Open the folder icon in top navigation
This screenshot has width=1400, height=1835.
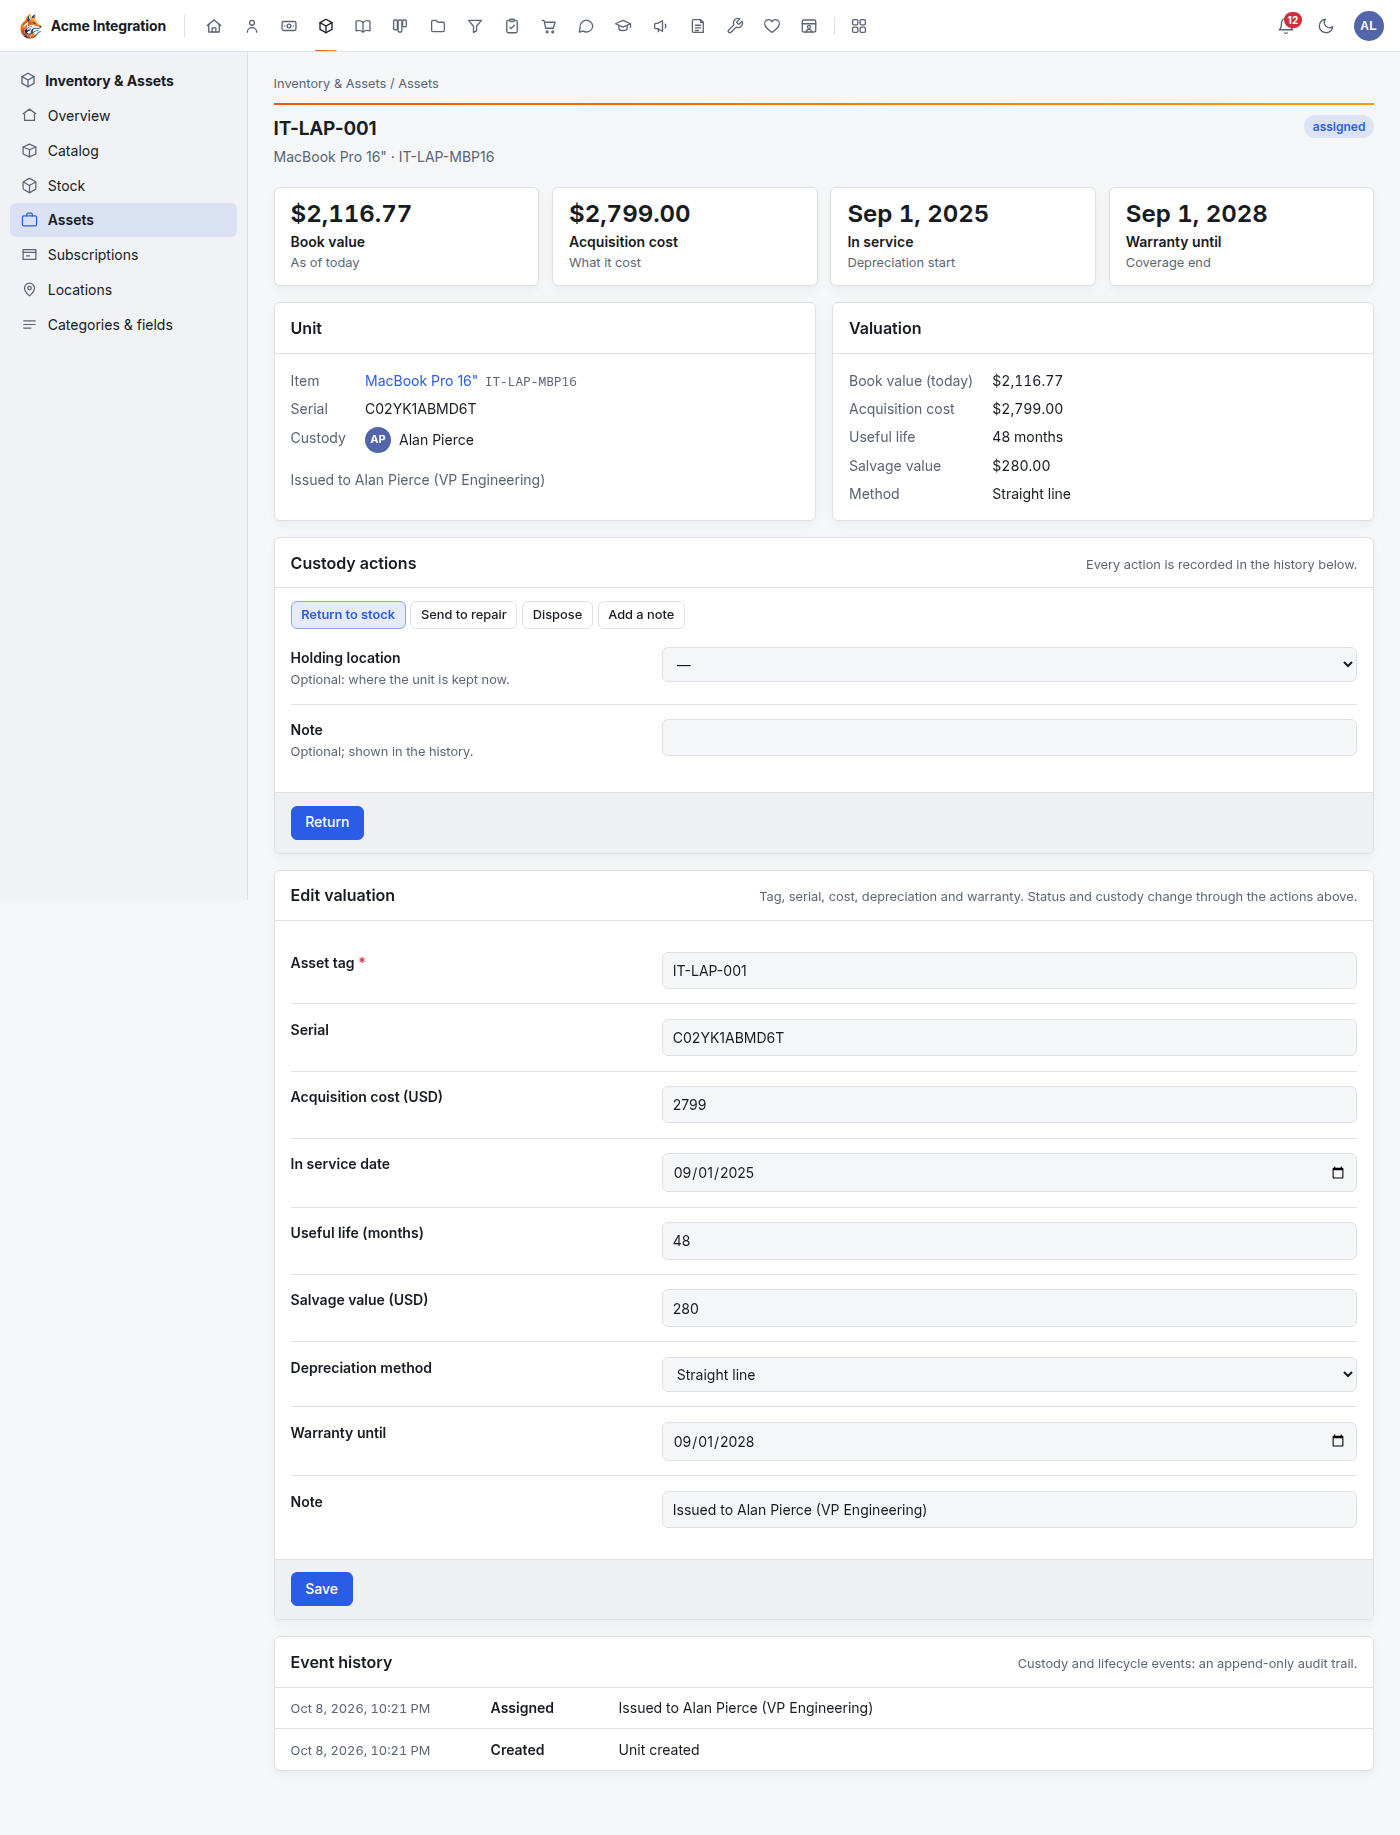[x=438, y=26]
